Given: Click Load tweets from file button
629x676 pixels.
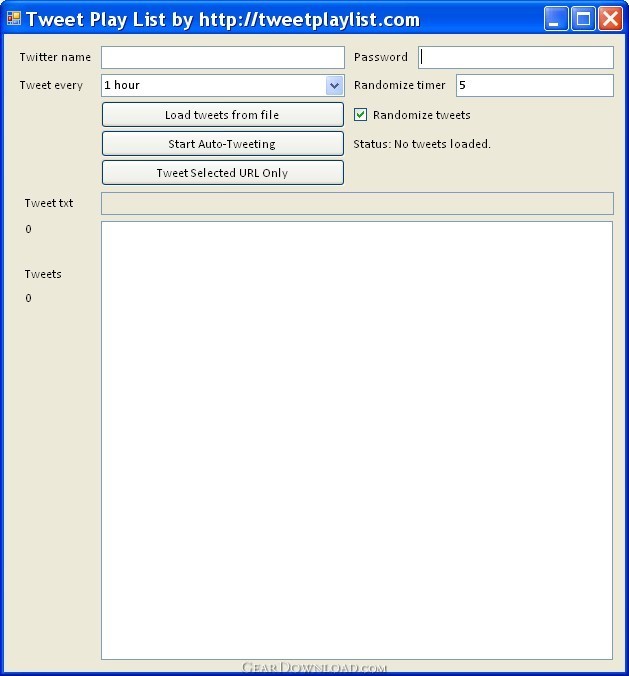Looking at the screenshot, I should [x=222, y=115].
